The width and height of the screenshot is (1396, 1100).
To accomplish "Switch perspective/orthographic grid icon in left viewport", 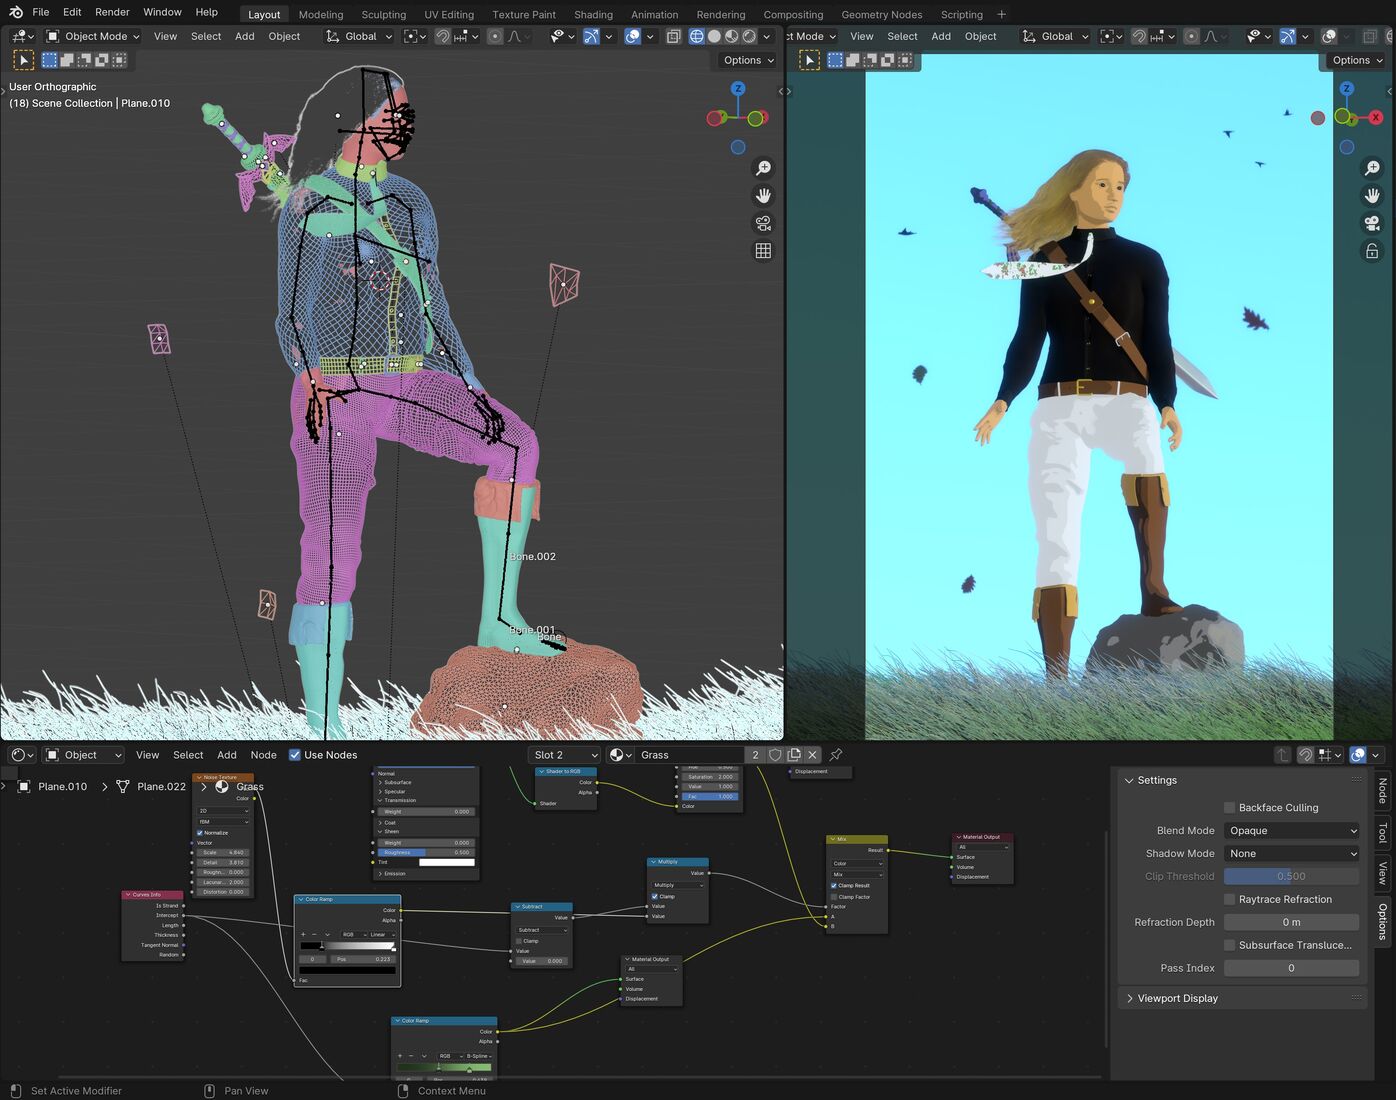I will pyautogui.click(x=763, y=251).
